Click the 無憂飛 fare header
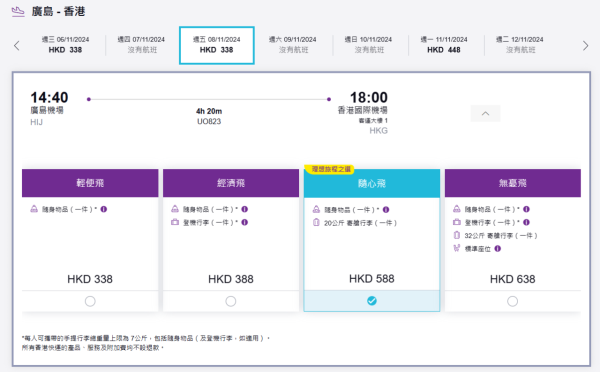The height and width of the screenshot is (372, 600). click(513, 183)
